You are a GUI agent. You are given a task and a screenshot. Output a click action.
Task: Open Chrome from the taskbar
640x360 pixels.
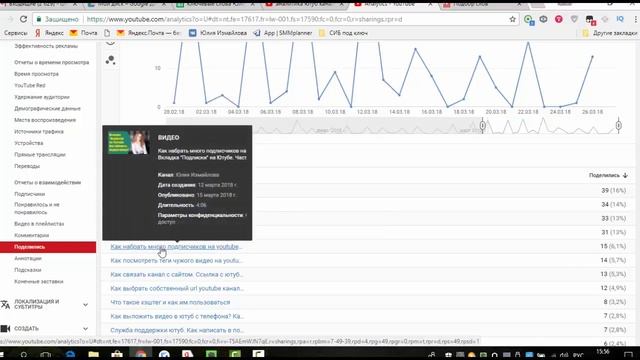tap(141, 354)
